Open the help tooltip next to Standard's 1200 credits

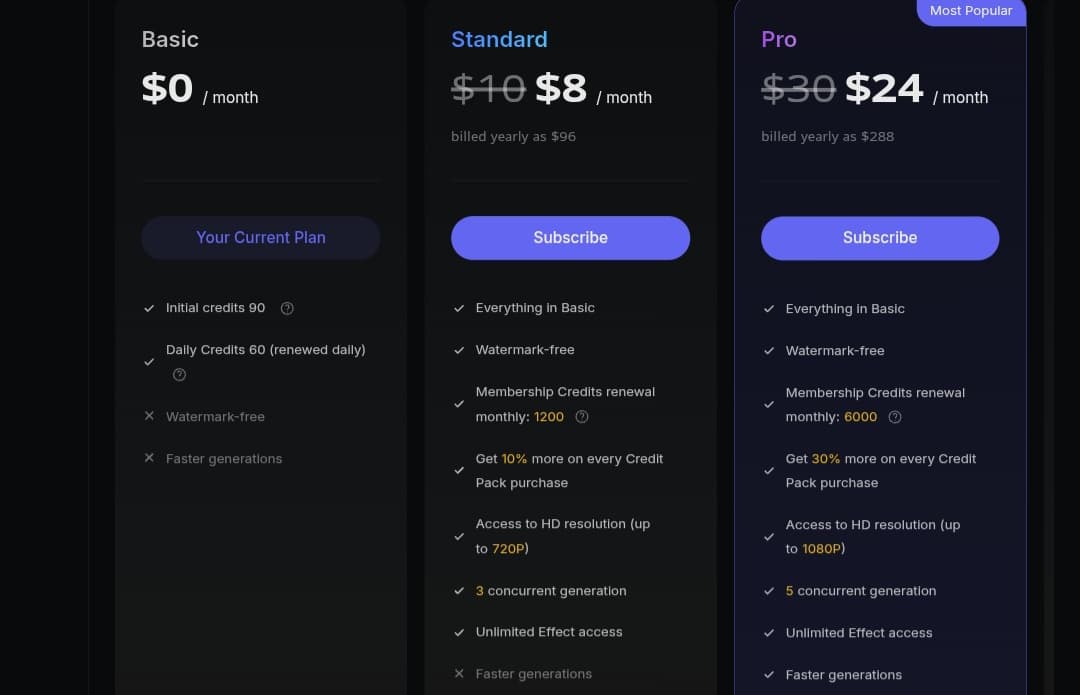pyautogui.click(x=582, y=417)
